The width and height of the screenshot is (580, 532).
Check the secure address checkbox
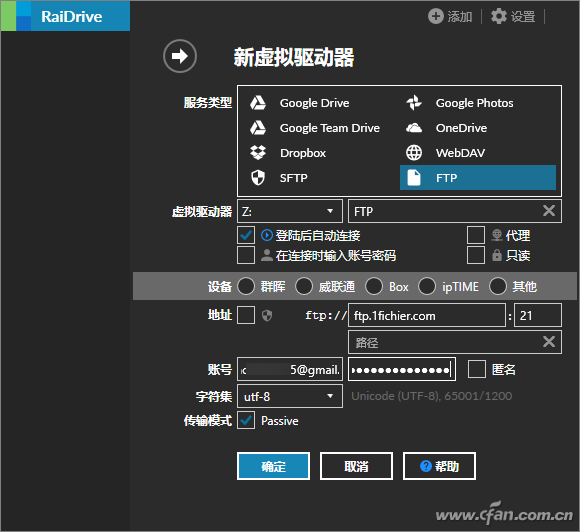click(246, 315)
